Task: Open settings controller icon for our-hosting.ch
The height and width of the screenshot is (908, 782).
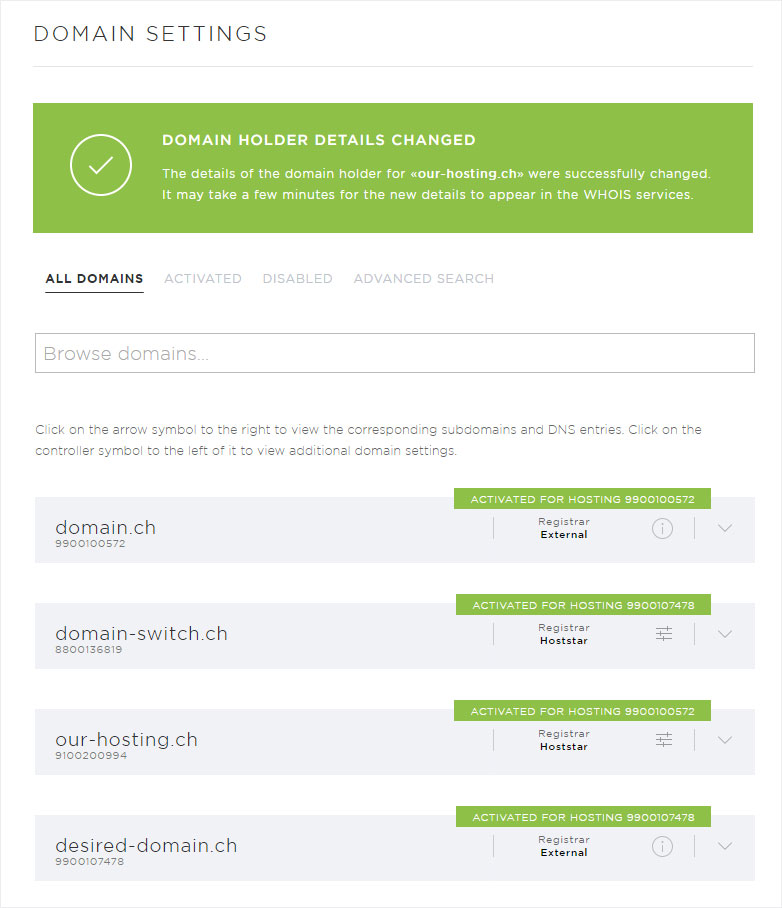Action: coord(664,740)
